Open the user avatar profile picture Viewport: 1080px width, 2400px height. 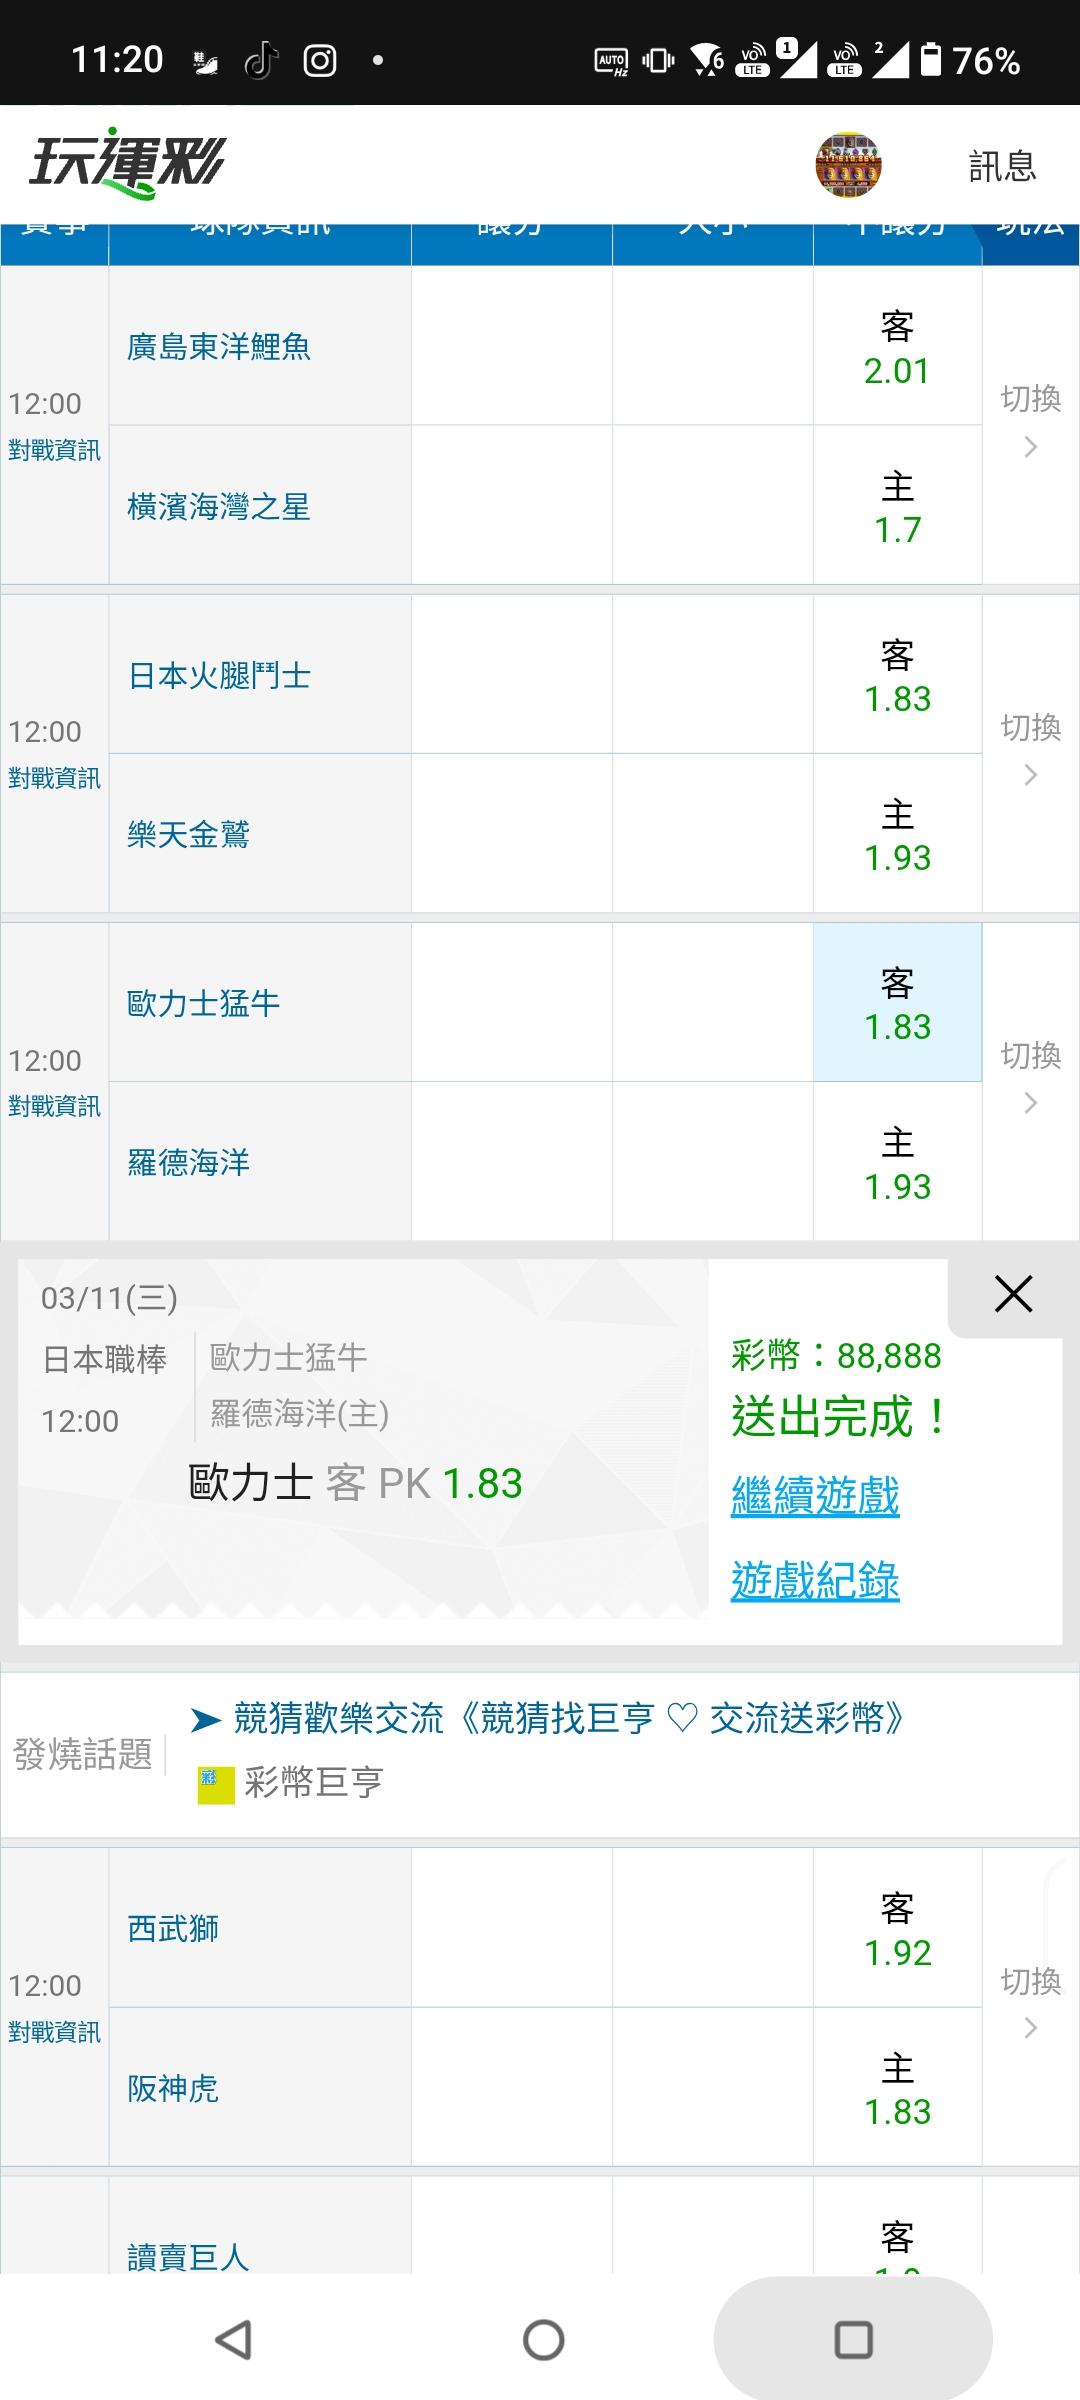point(848,164)
